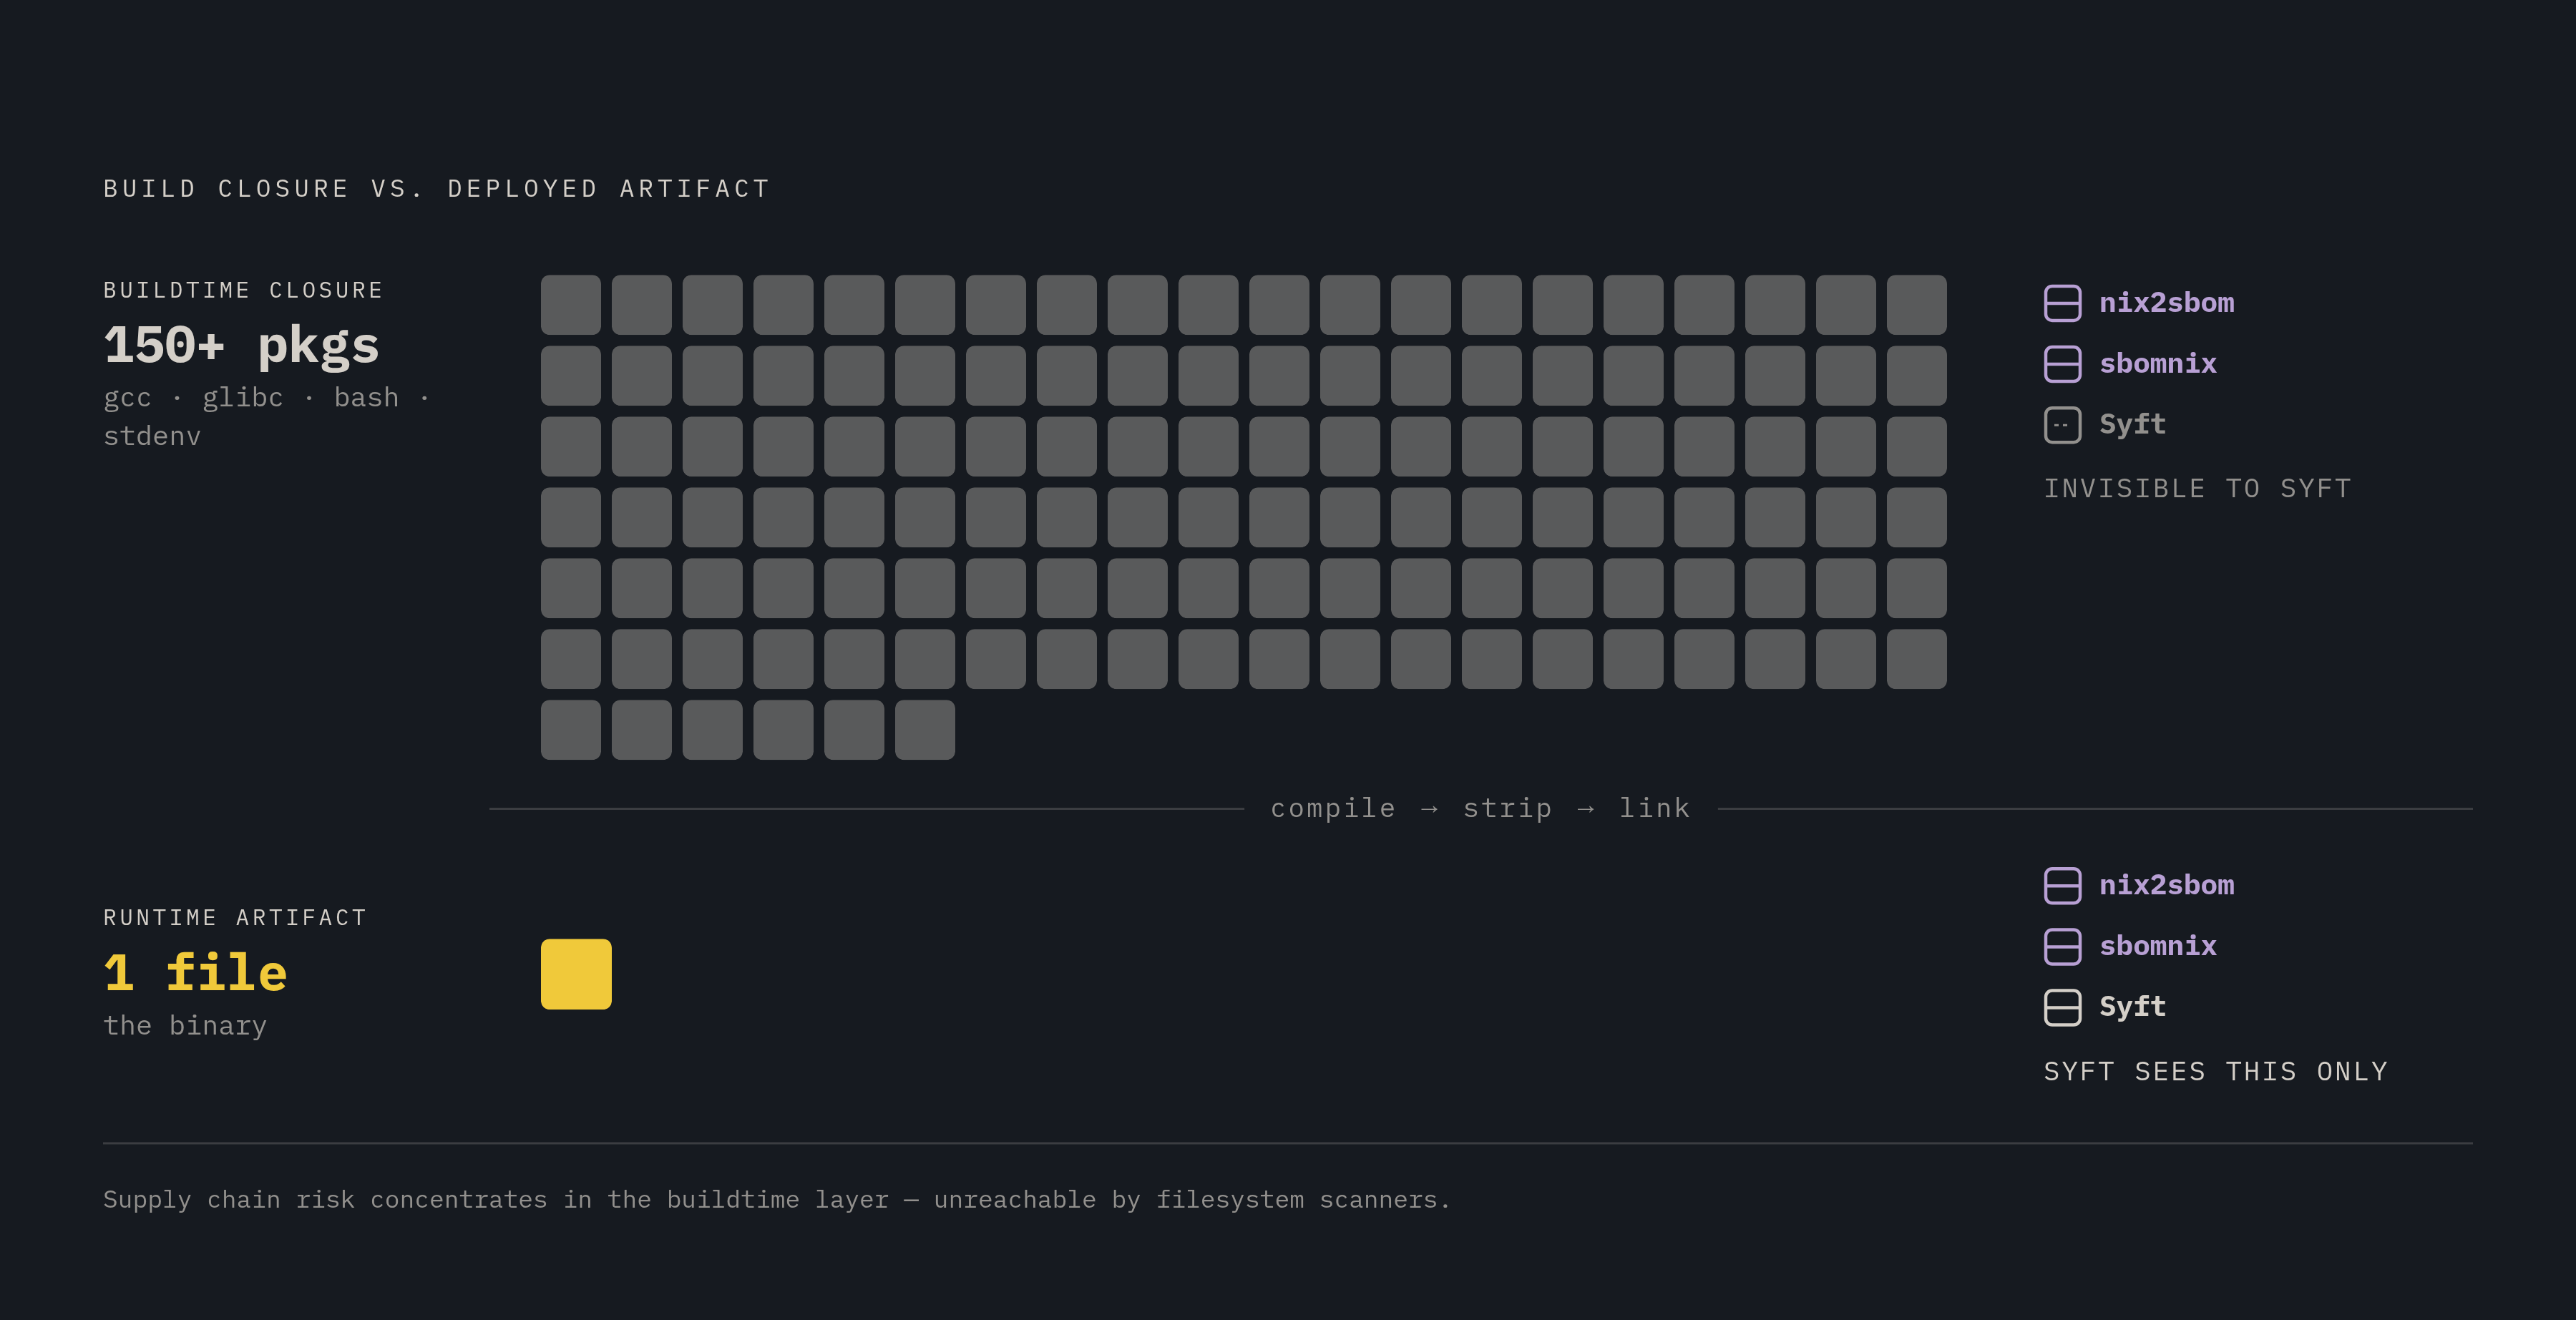
Task: Click the 'gcc · glibc · bash · stdenv' text
Action: [268, 417]
